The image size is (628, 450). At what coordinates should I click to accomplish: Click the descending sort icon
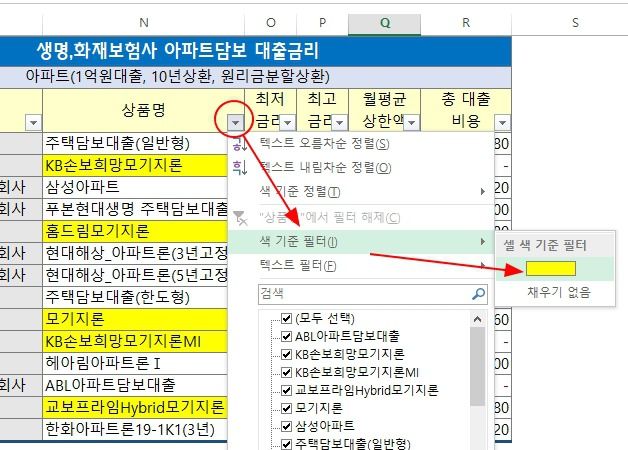click(x=240, y=167)
